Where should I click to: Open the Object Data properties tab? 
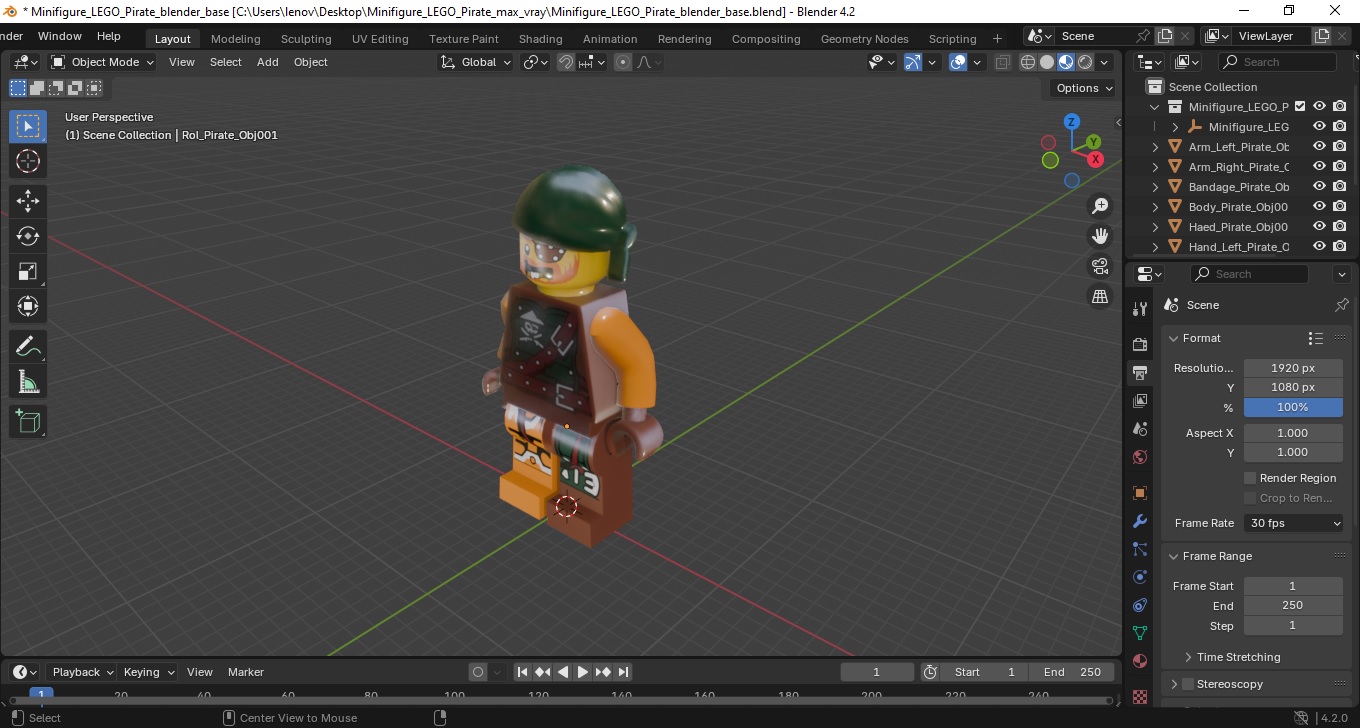pyautogui.click(x=1140, y=633)
